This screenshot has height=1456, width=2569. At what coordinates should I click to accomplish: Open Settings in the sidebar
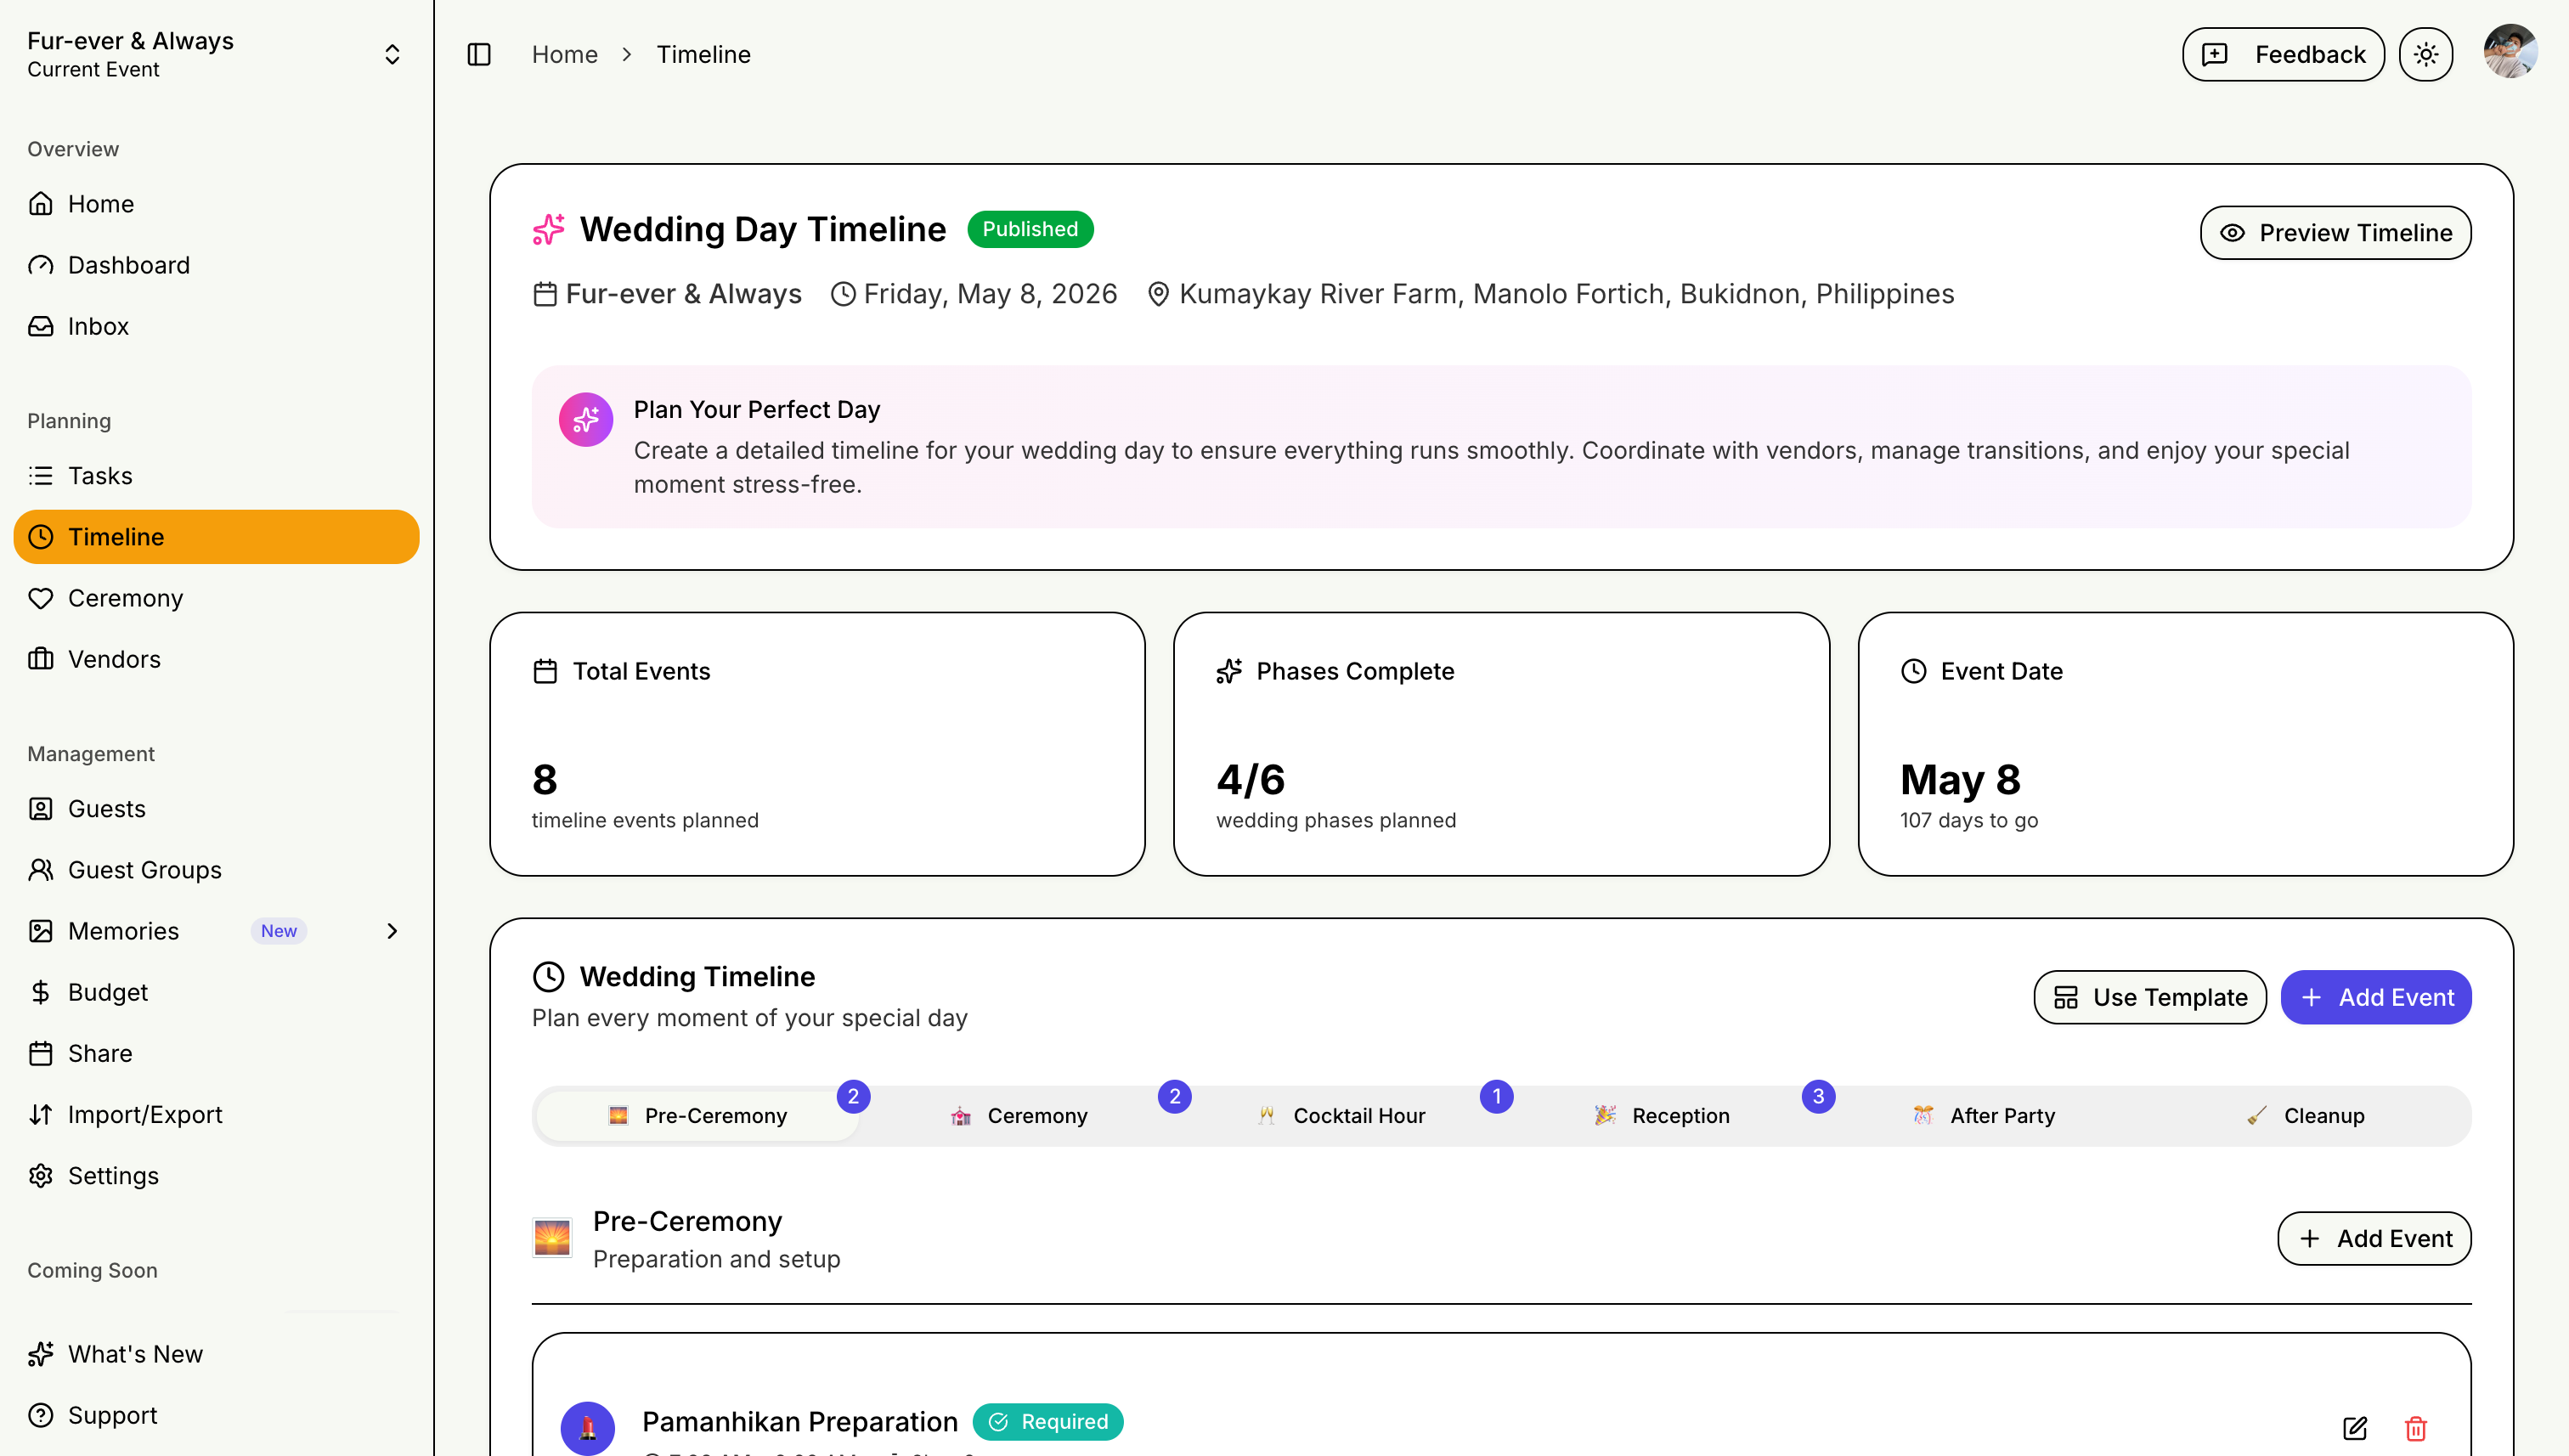tap(113, 1175)
